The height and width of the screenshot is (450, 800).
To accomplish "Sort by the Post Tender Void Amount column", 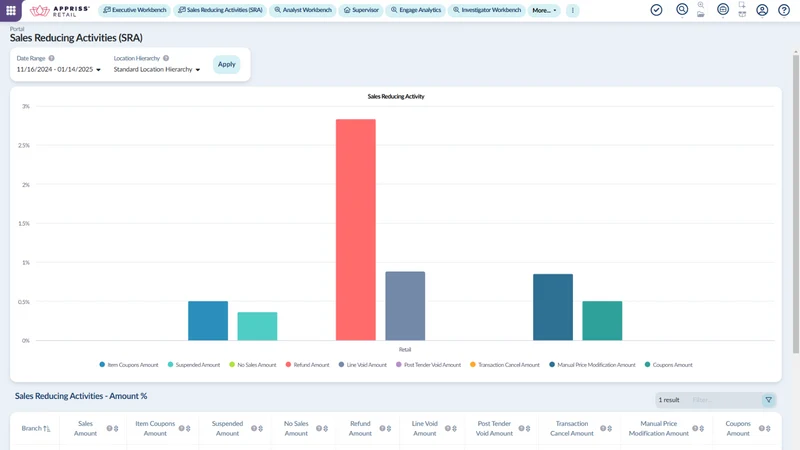I will click(528, 429).
